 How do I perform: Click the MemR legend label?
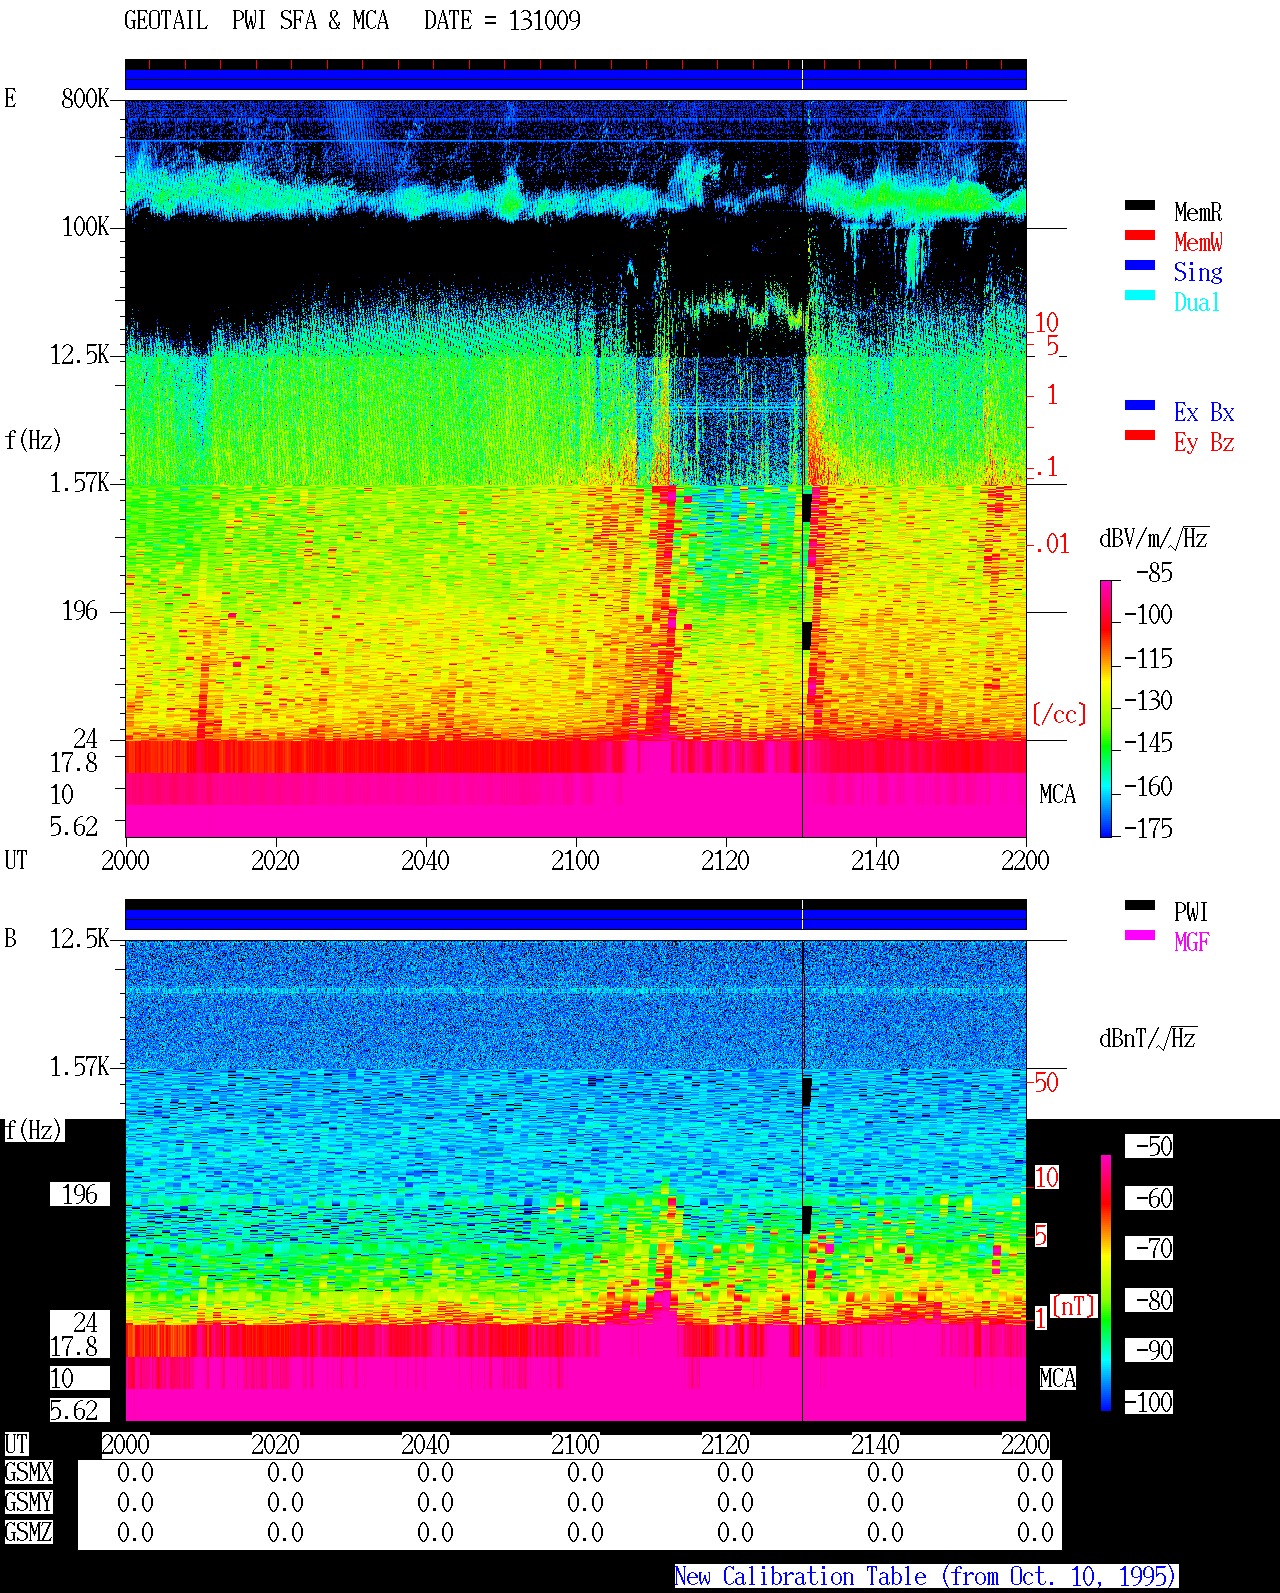[1198, 212]
